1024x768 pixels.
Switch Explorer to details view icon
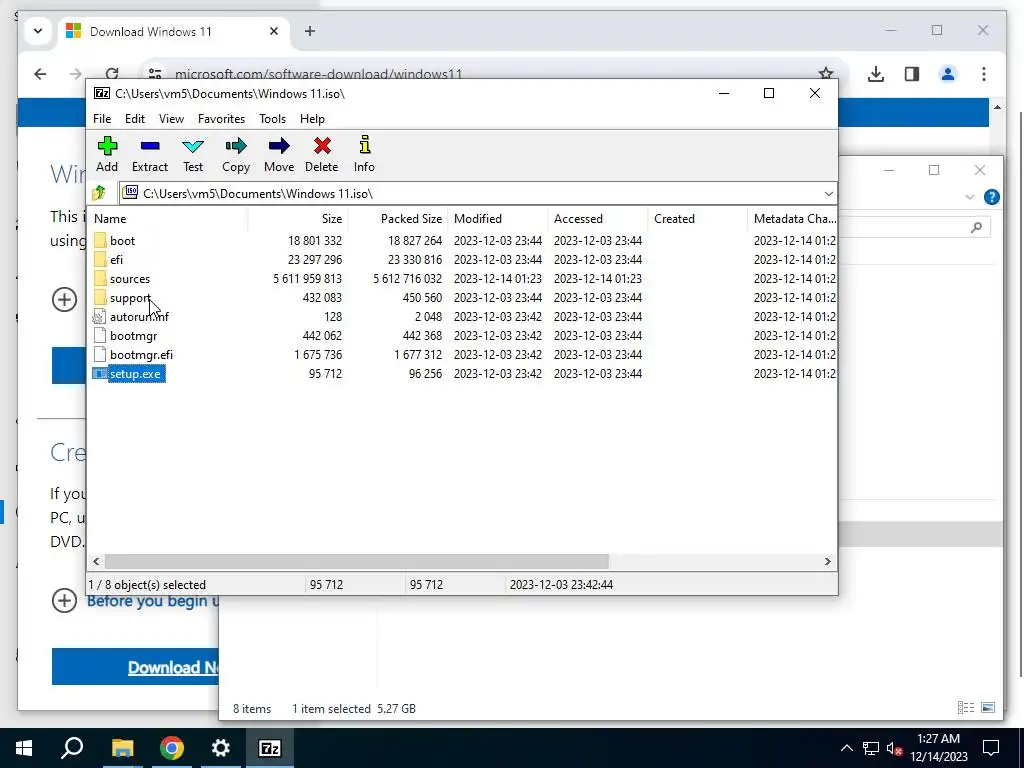tap(966, 708)
